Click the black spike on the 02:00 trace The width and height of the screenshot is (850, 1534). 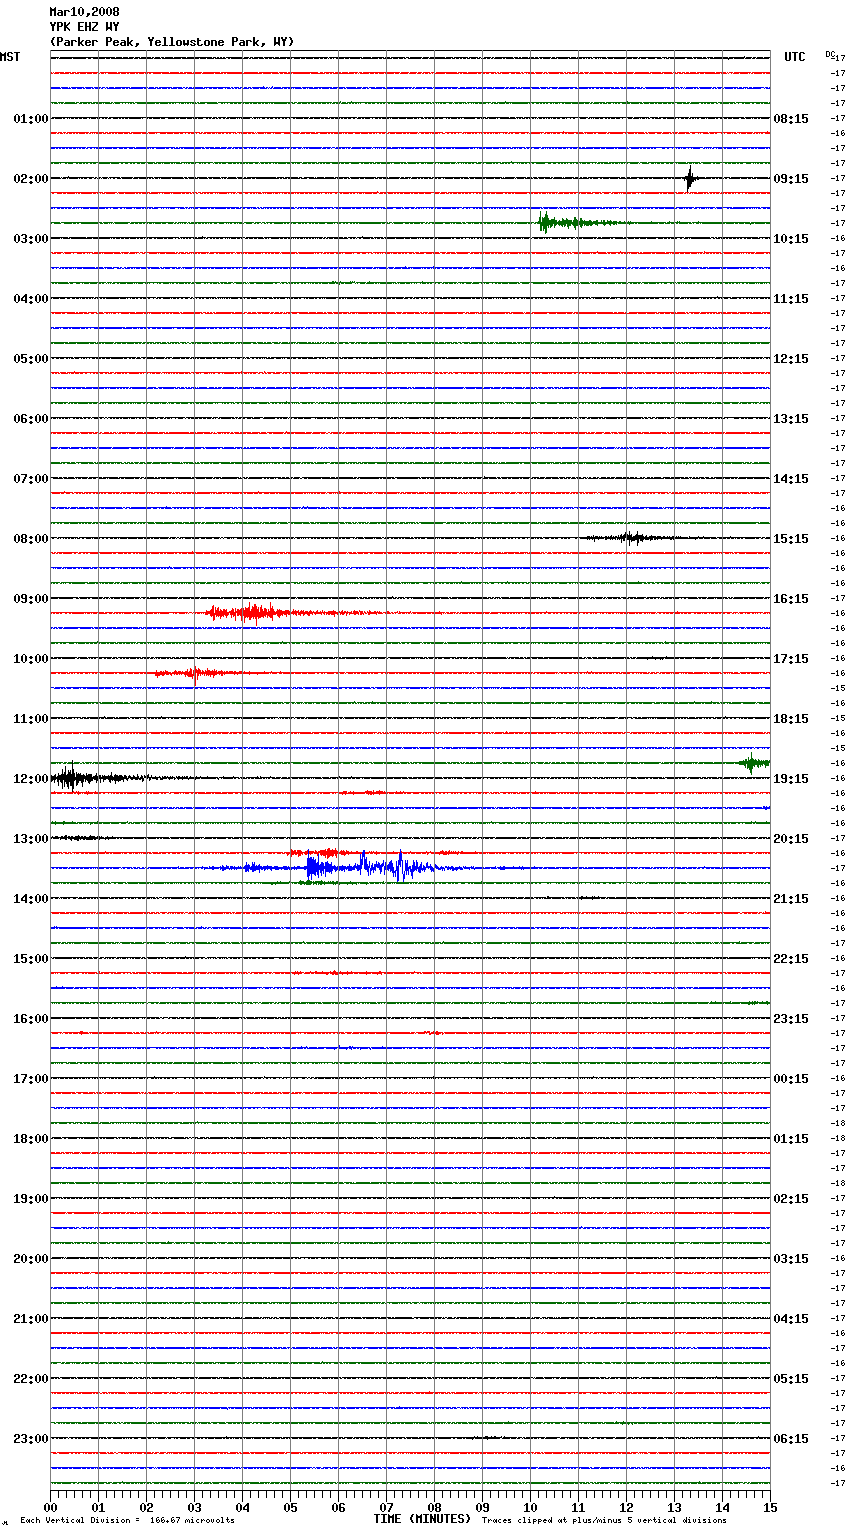click(689, 179)
